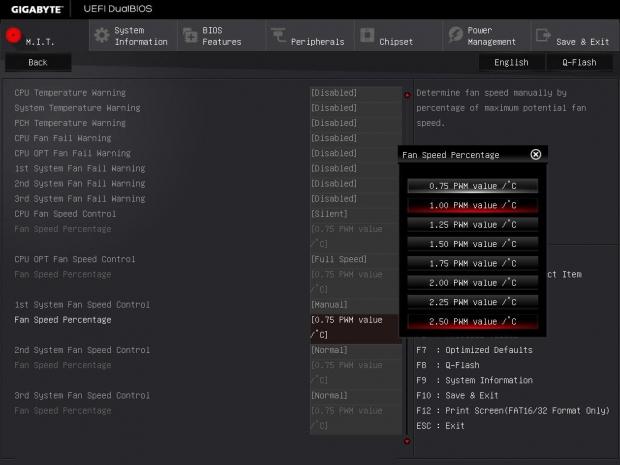
Task: Open Power Management tab
Action: [487, 36]
